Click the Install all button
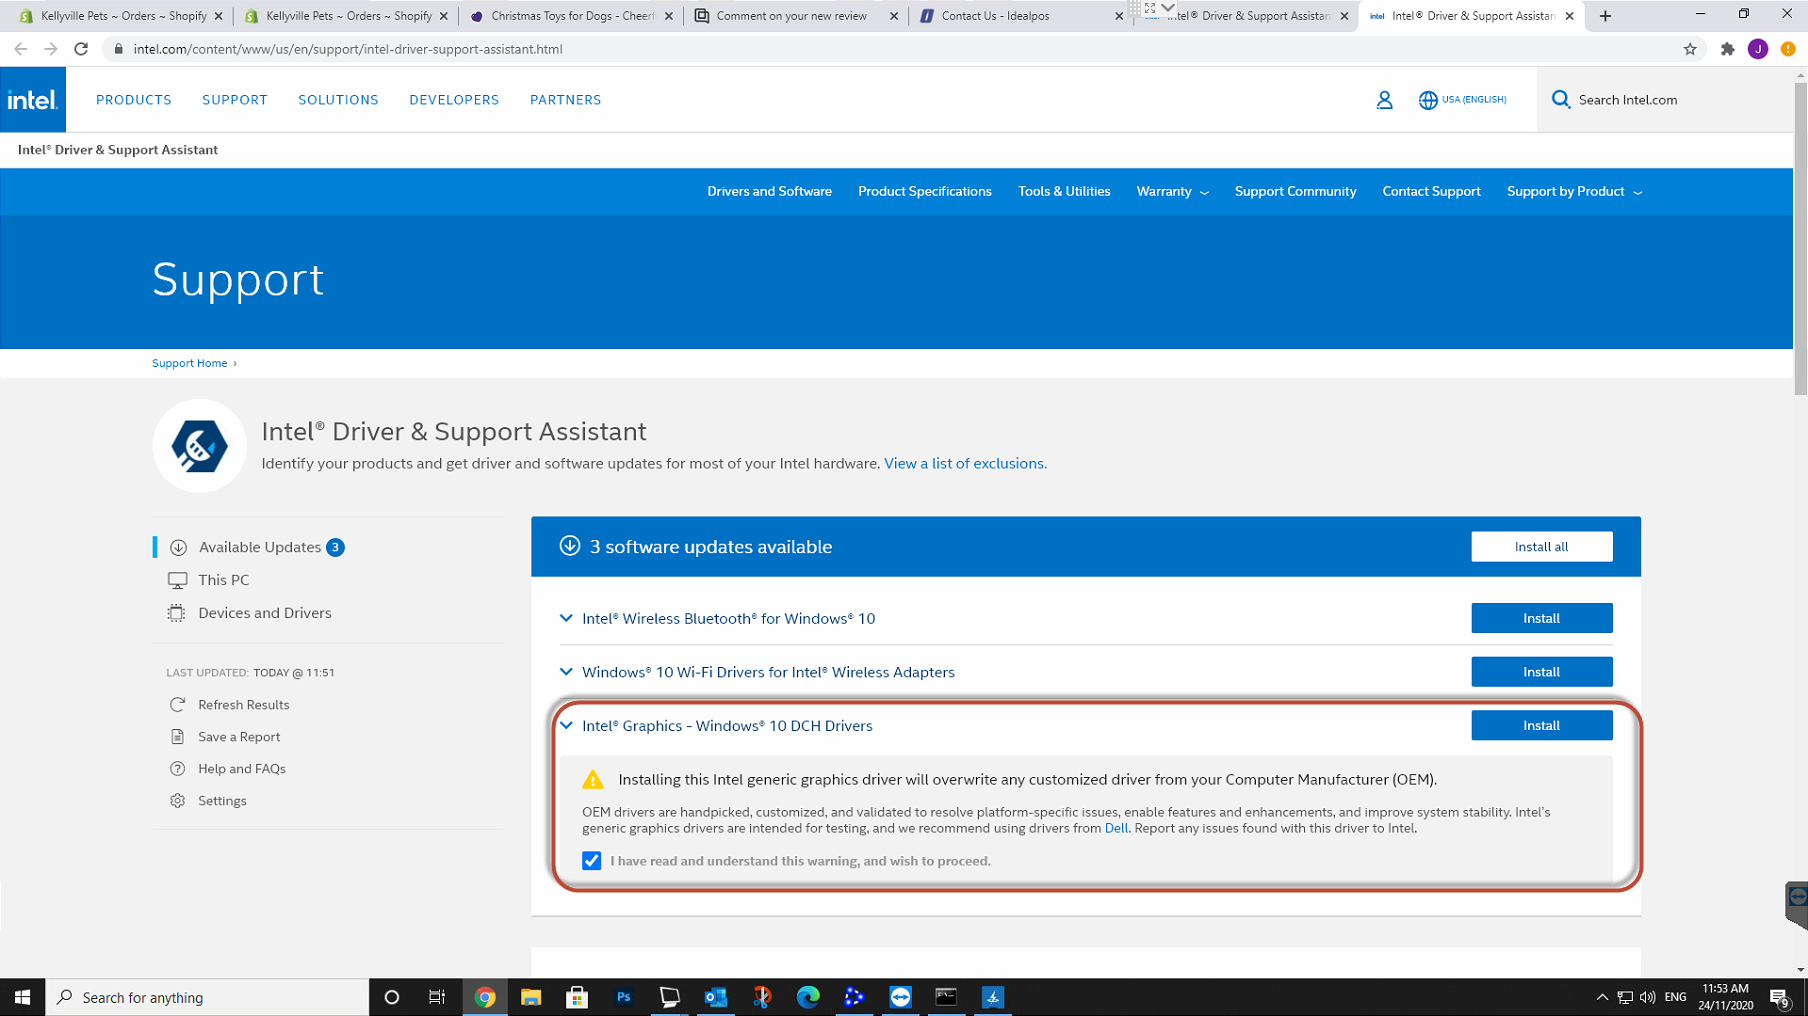 (x=1541, y=547)
